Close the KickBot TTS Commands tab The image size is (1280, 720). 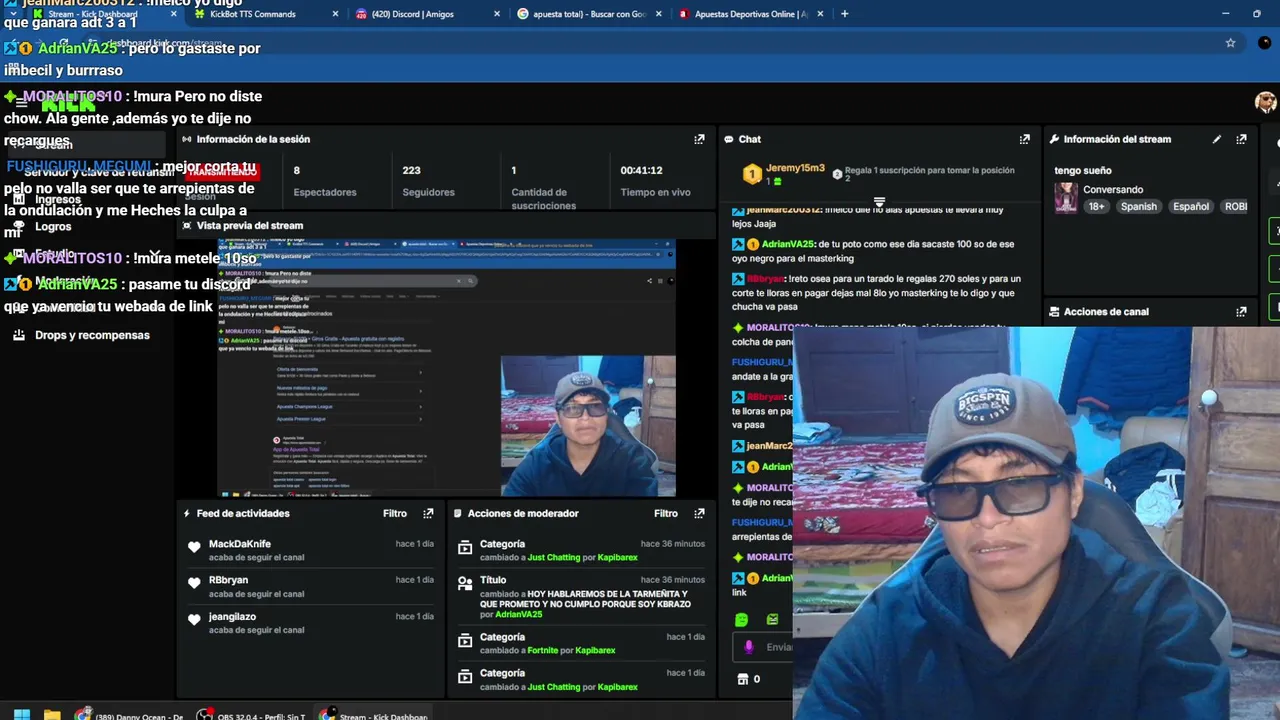click(334, 14)
